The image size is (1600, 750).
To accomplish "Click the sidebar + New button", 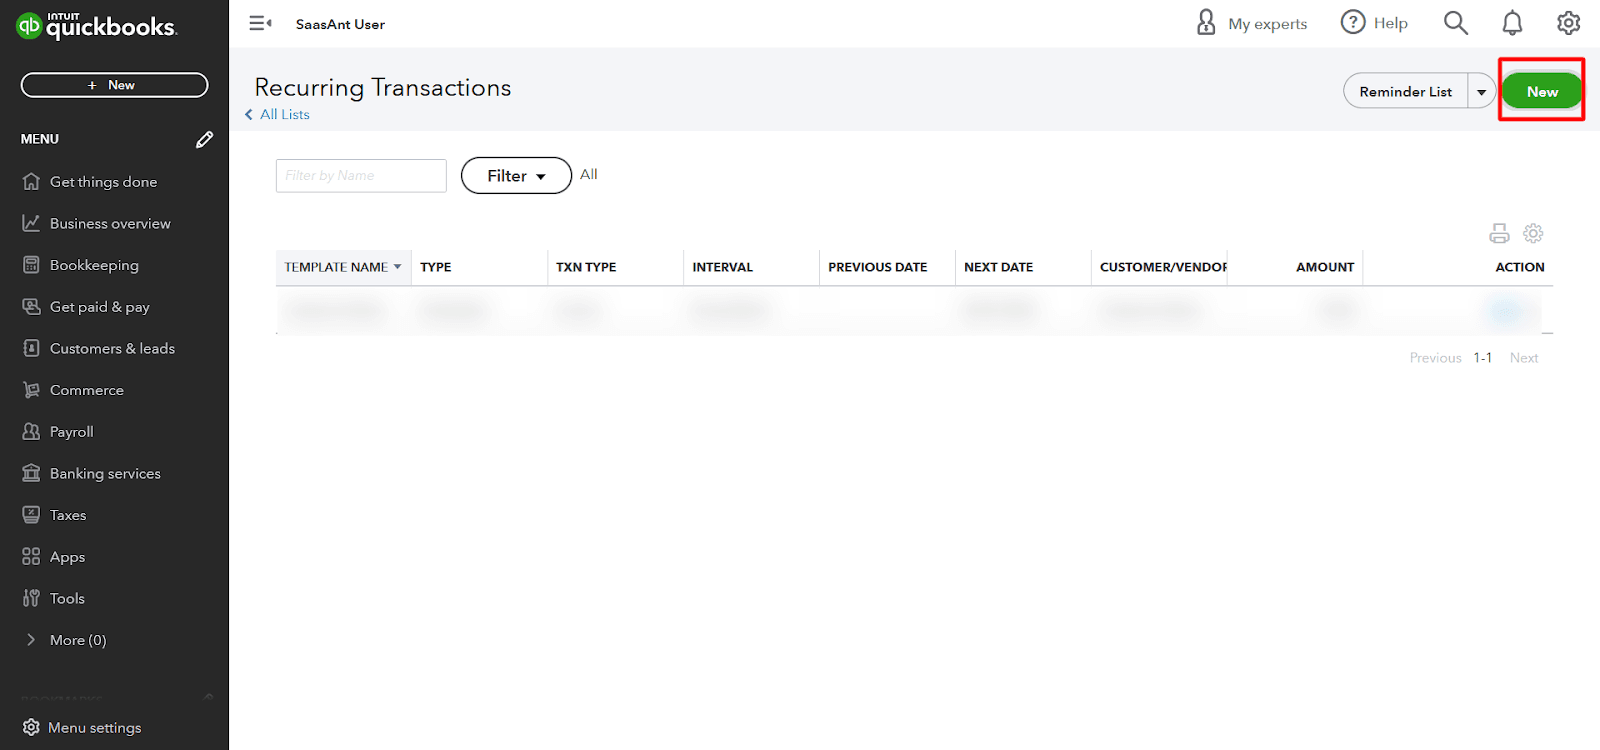I will 114,85.
